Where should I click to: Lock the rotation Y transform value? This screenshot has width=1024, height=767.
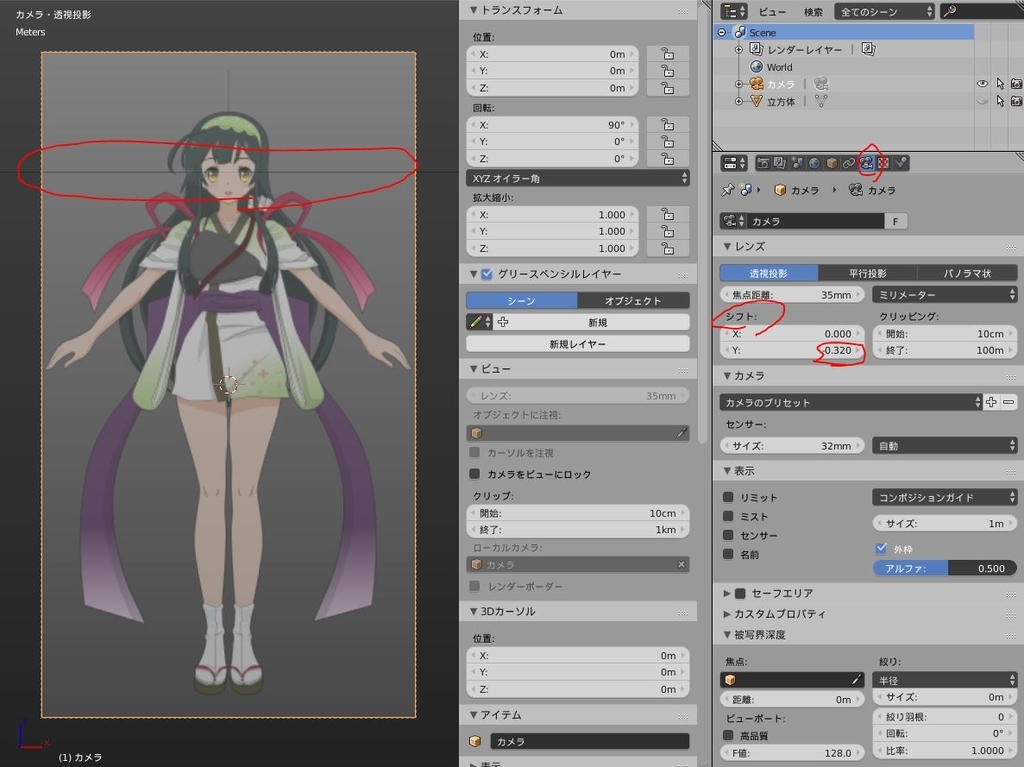point(667,141)
